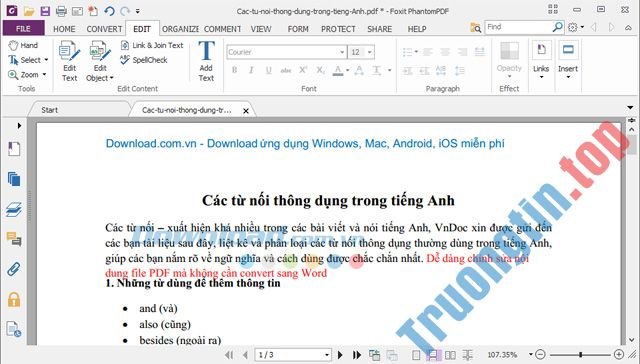The image size is (640, 364).
Task: Open the Digital Signatures panel icon
Action: [13, 330]
